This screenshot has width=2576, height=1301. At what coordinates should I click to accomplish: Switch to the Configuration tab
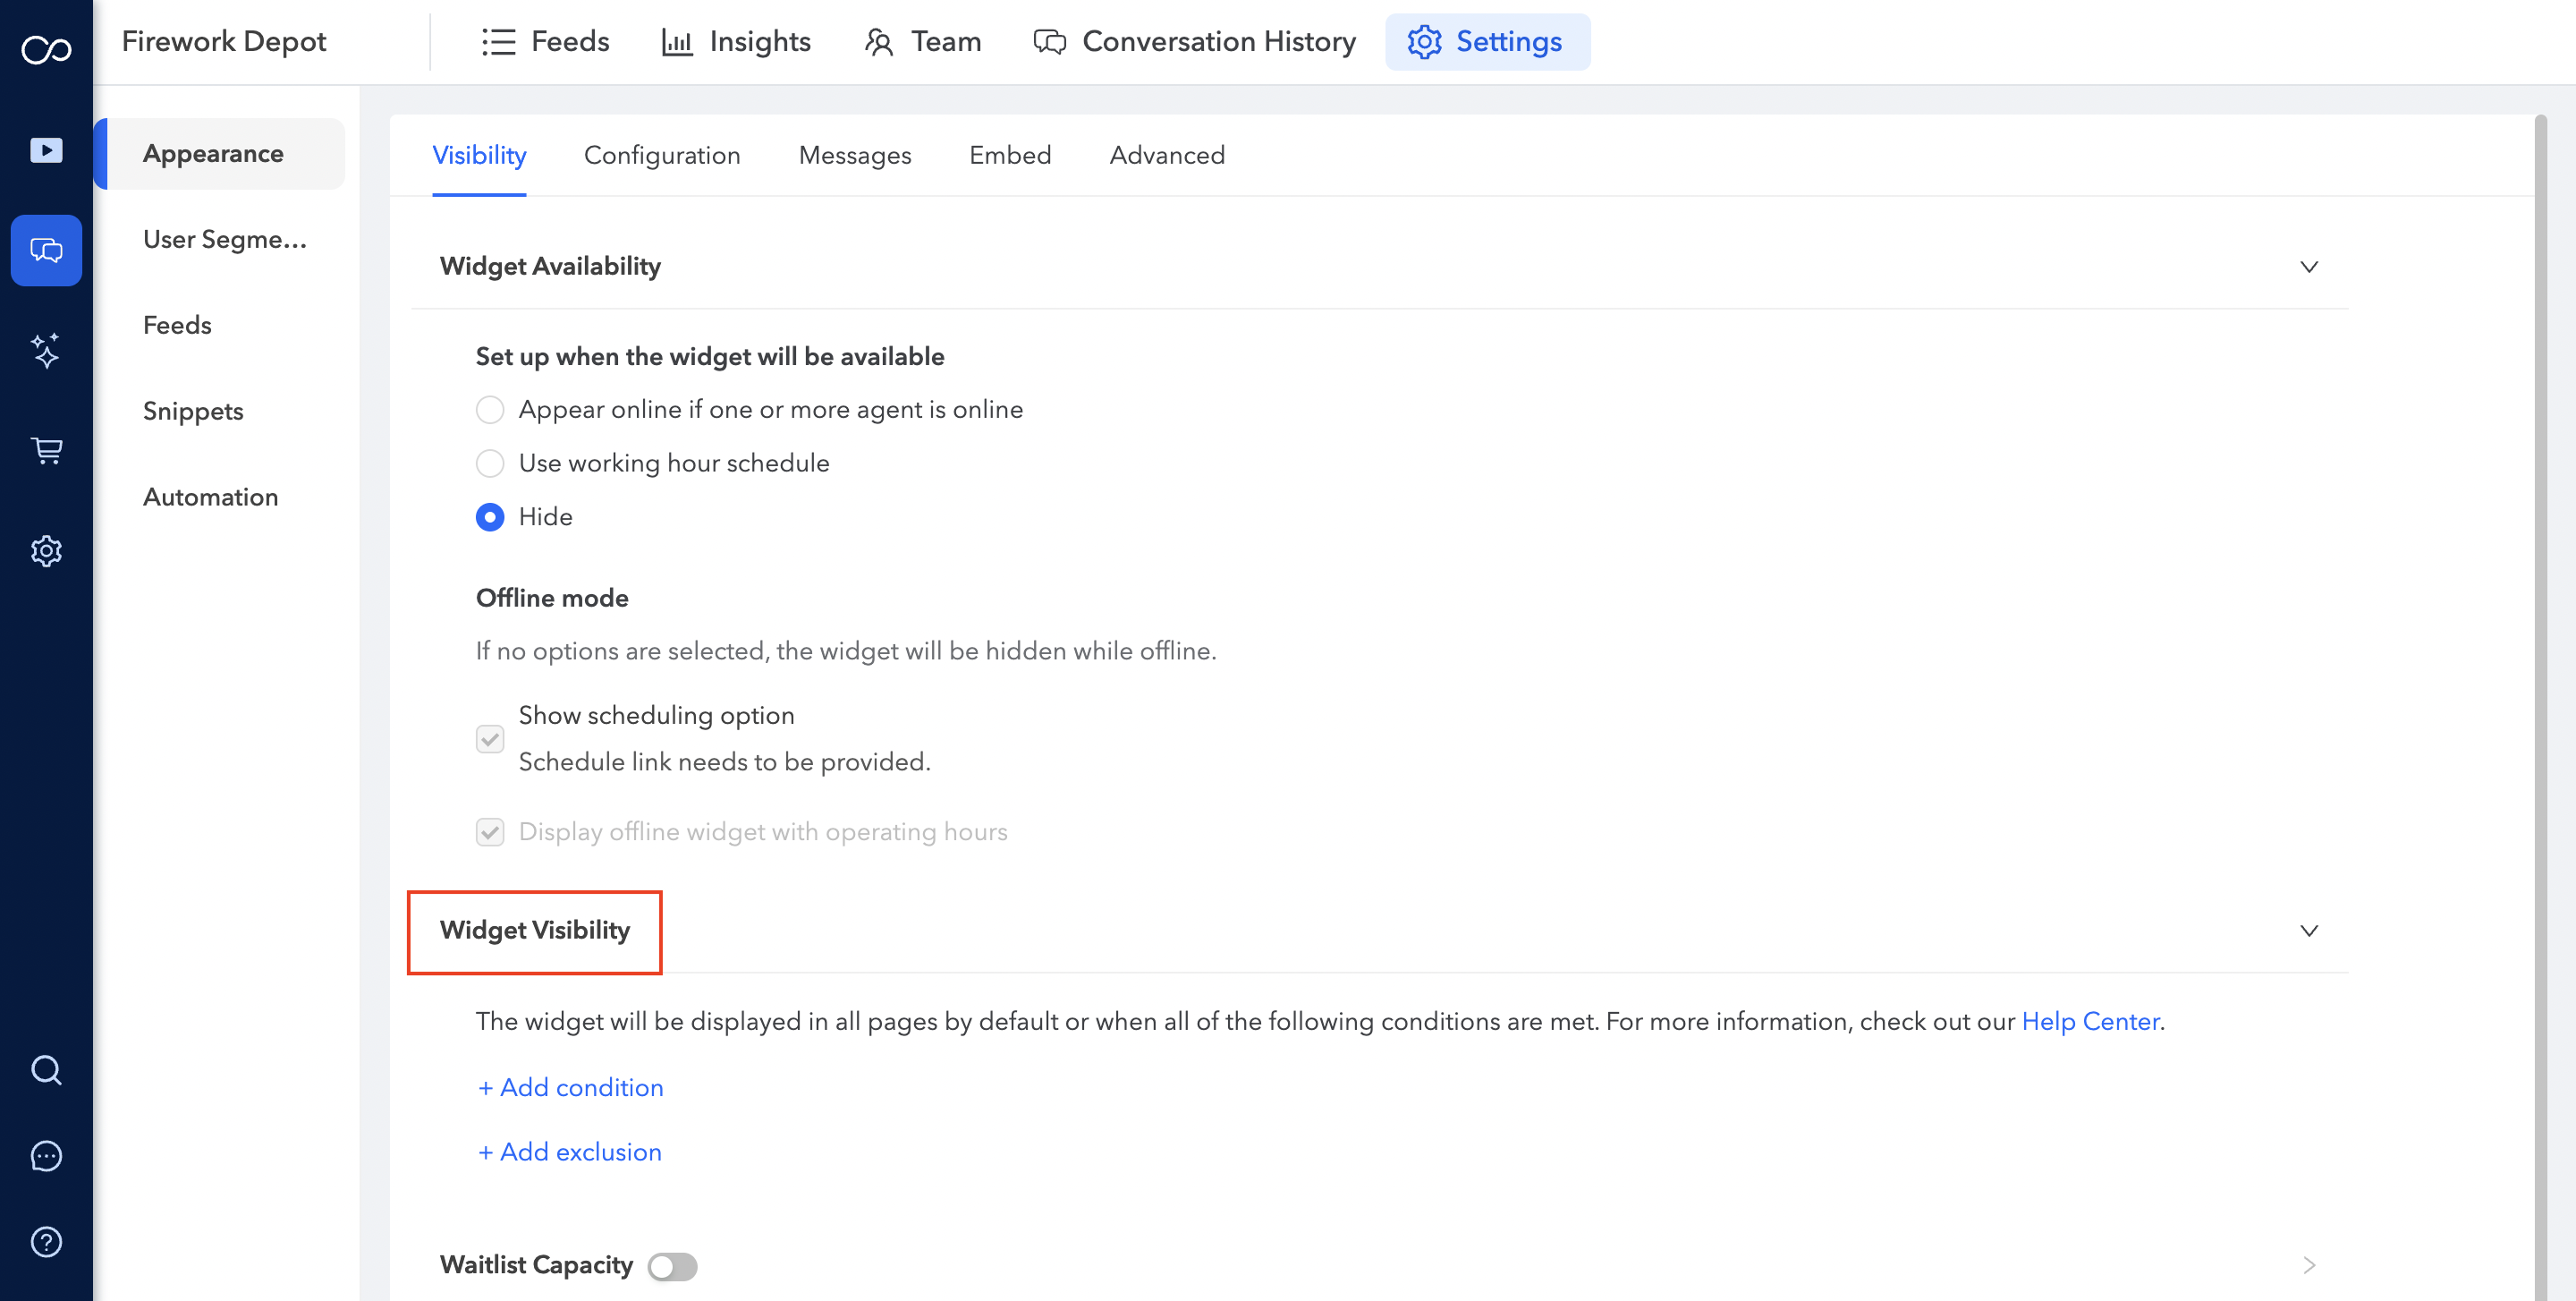click(662, 155)
